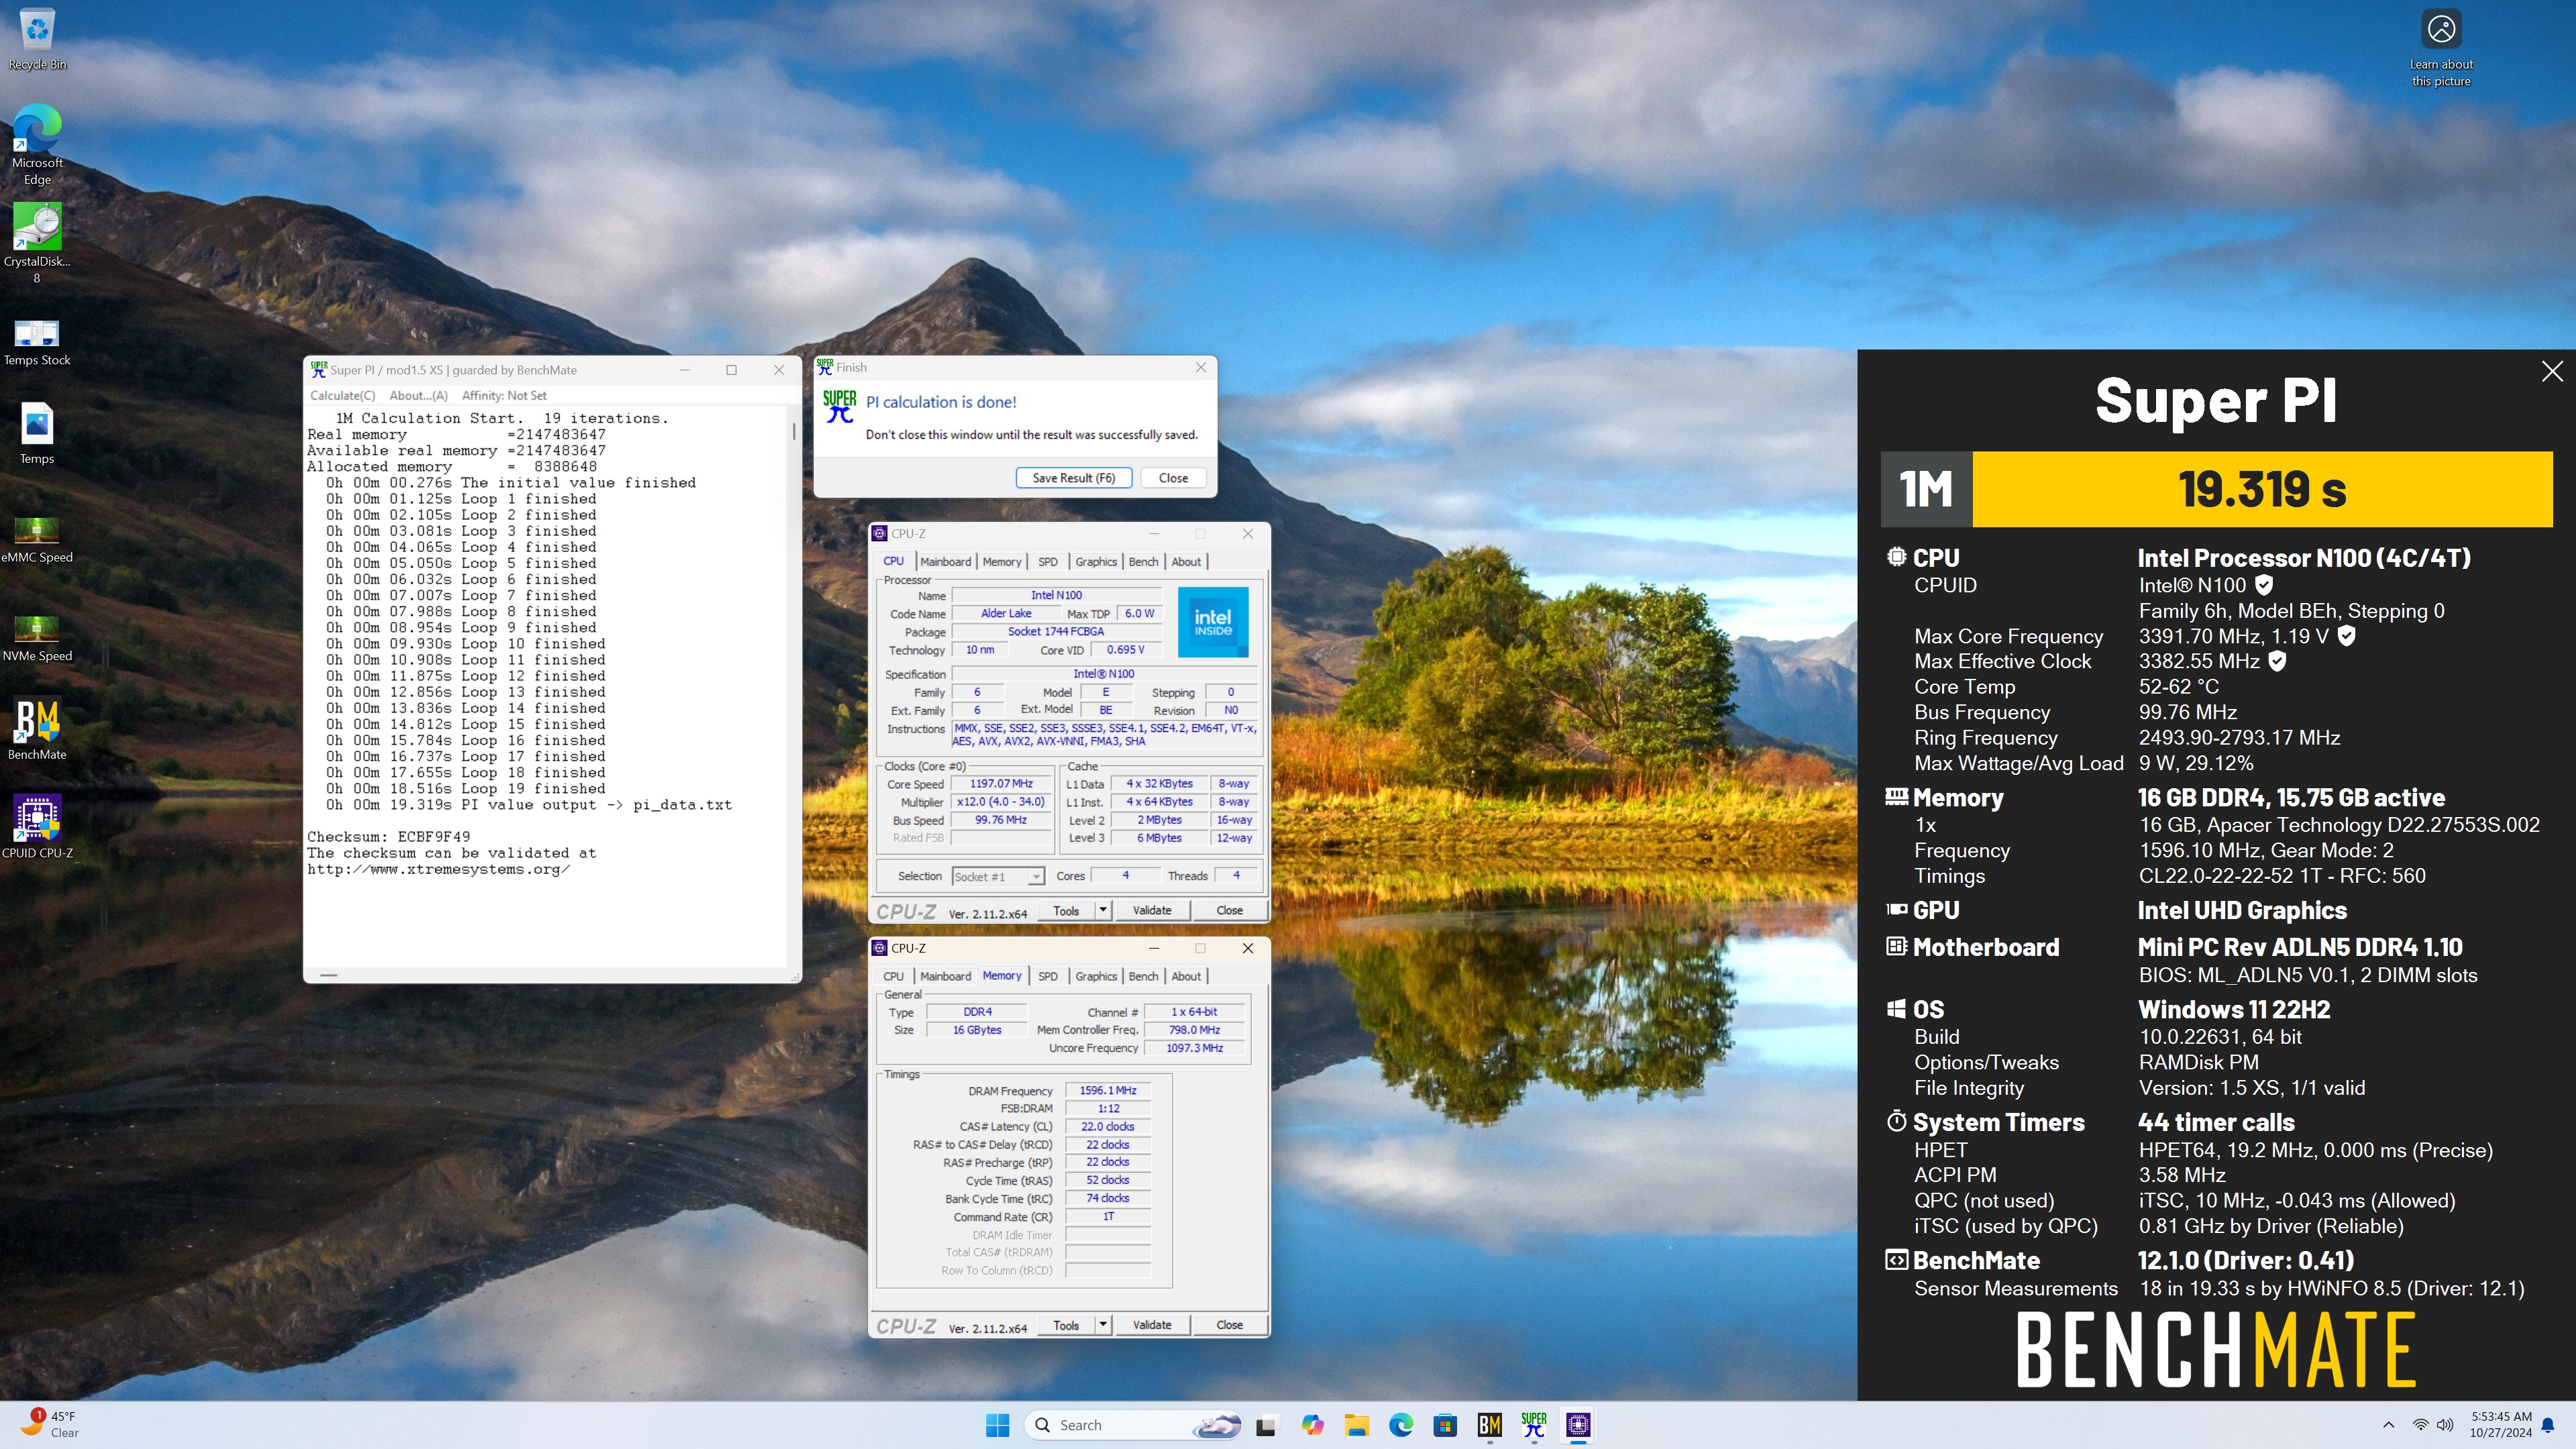Open File Explorer from the taskbar
2576x1449 pixels.
pos(1356,1425)
